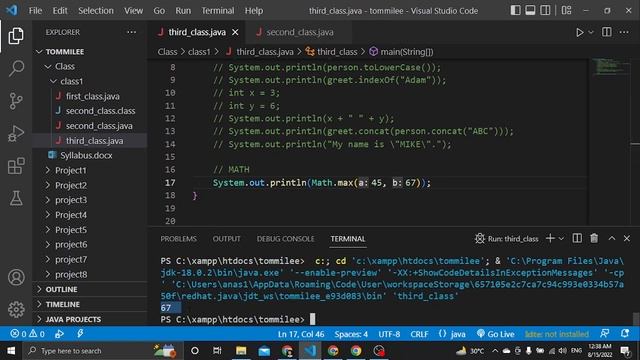This screenshot has width=640, height=360.
Task: Collapse the Class folder
Action: coord(60,66)
